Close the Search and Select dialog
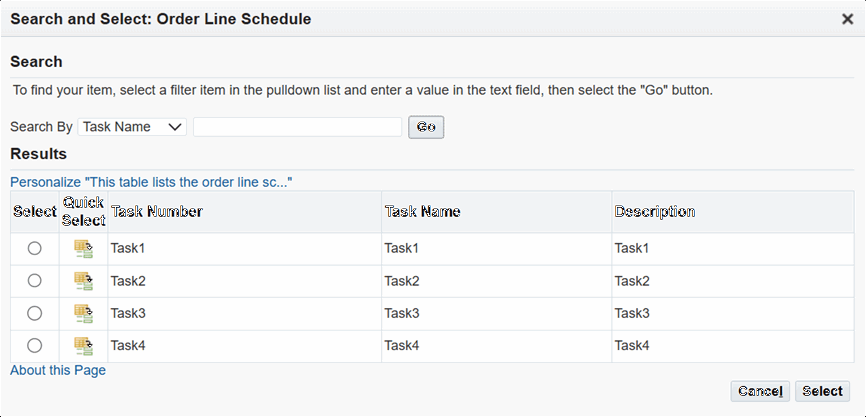Image resolution: width=866 pixels, height=417 pixels. click(x=847, y=19)
